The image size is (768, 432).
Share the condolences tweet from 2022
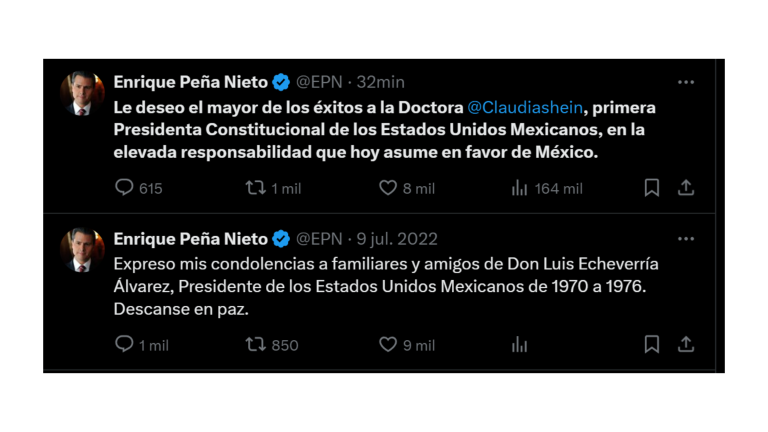coord(686,344)
